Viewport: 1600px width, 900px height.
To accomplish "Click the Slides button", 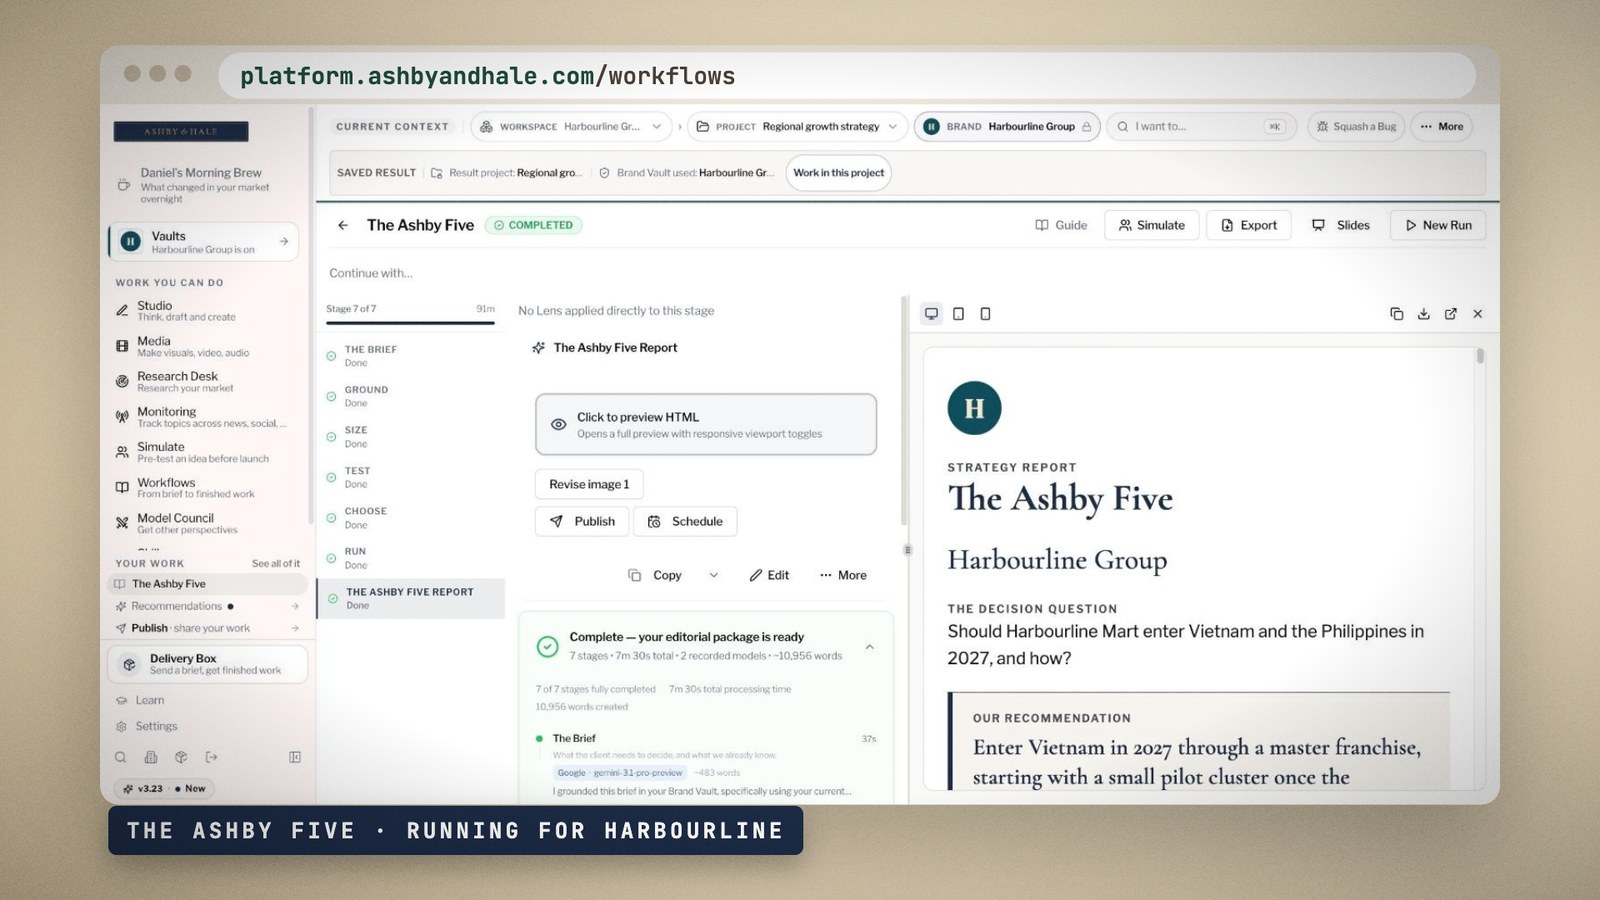I will click(x=1341, y=226).
